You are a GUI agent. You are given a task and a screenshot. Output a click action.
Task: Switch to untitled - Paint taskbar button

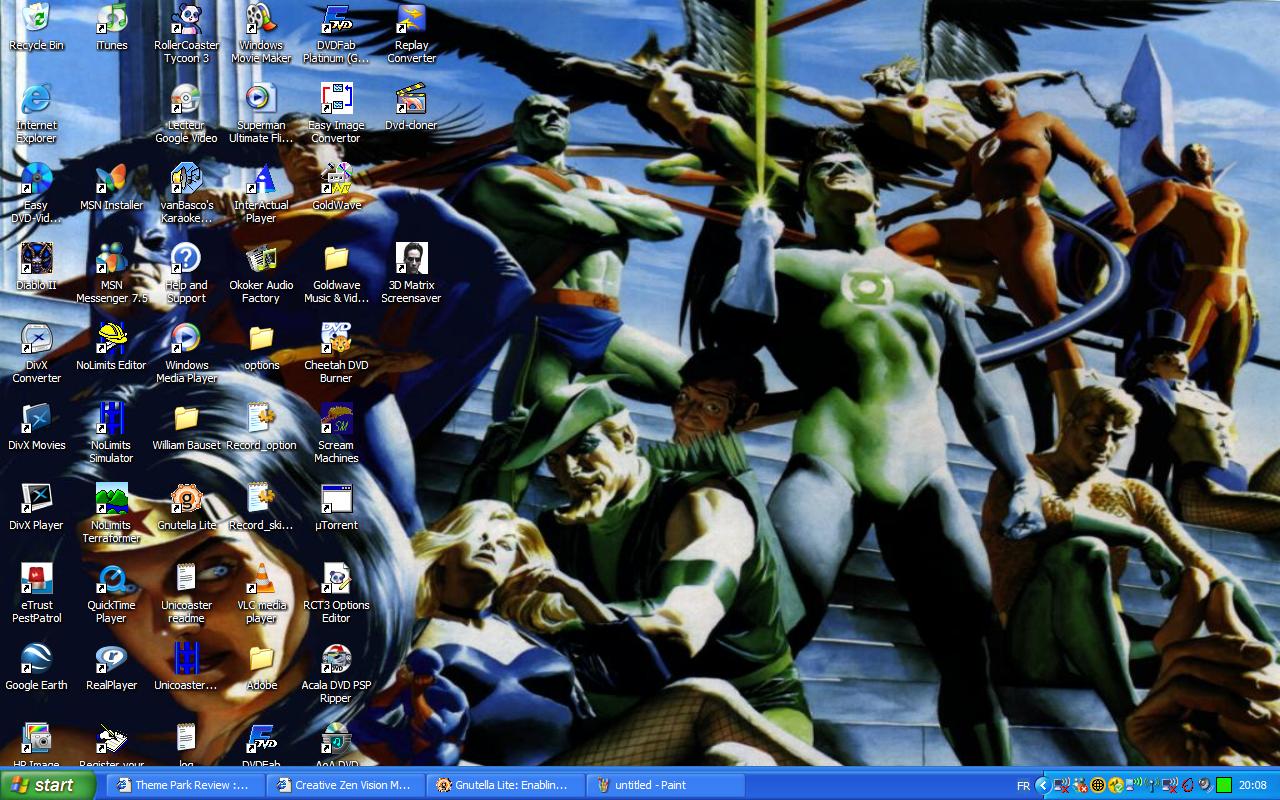(x=665, y=785)
